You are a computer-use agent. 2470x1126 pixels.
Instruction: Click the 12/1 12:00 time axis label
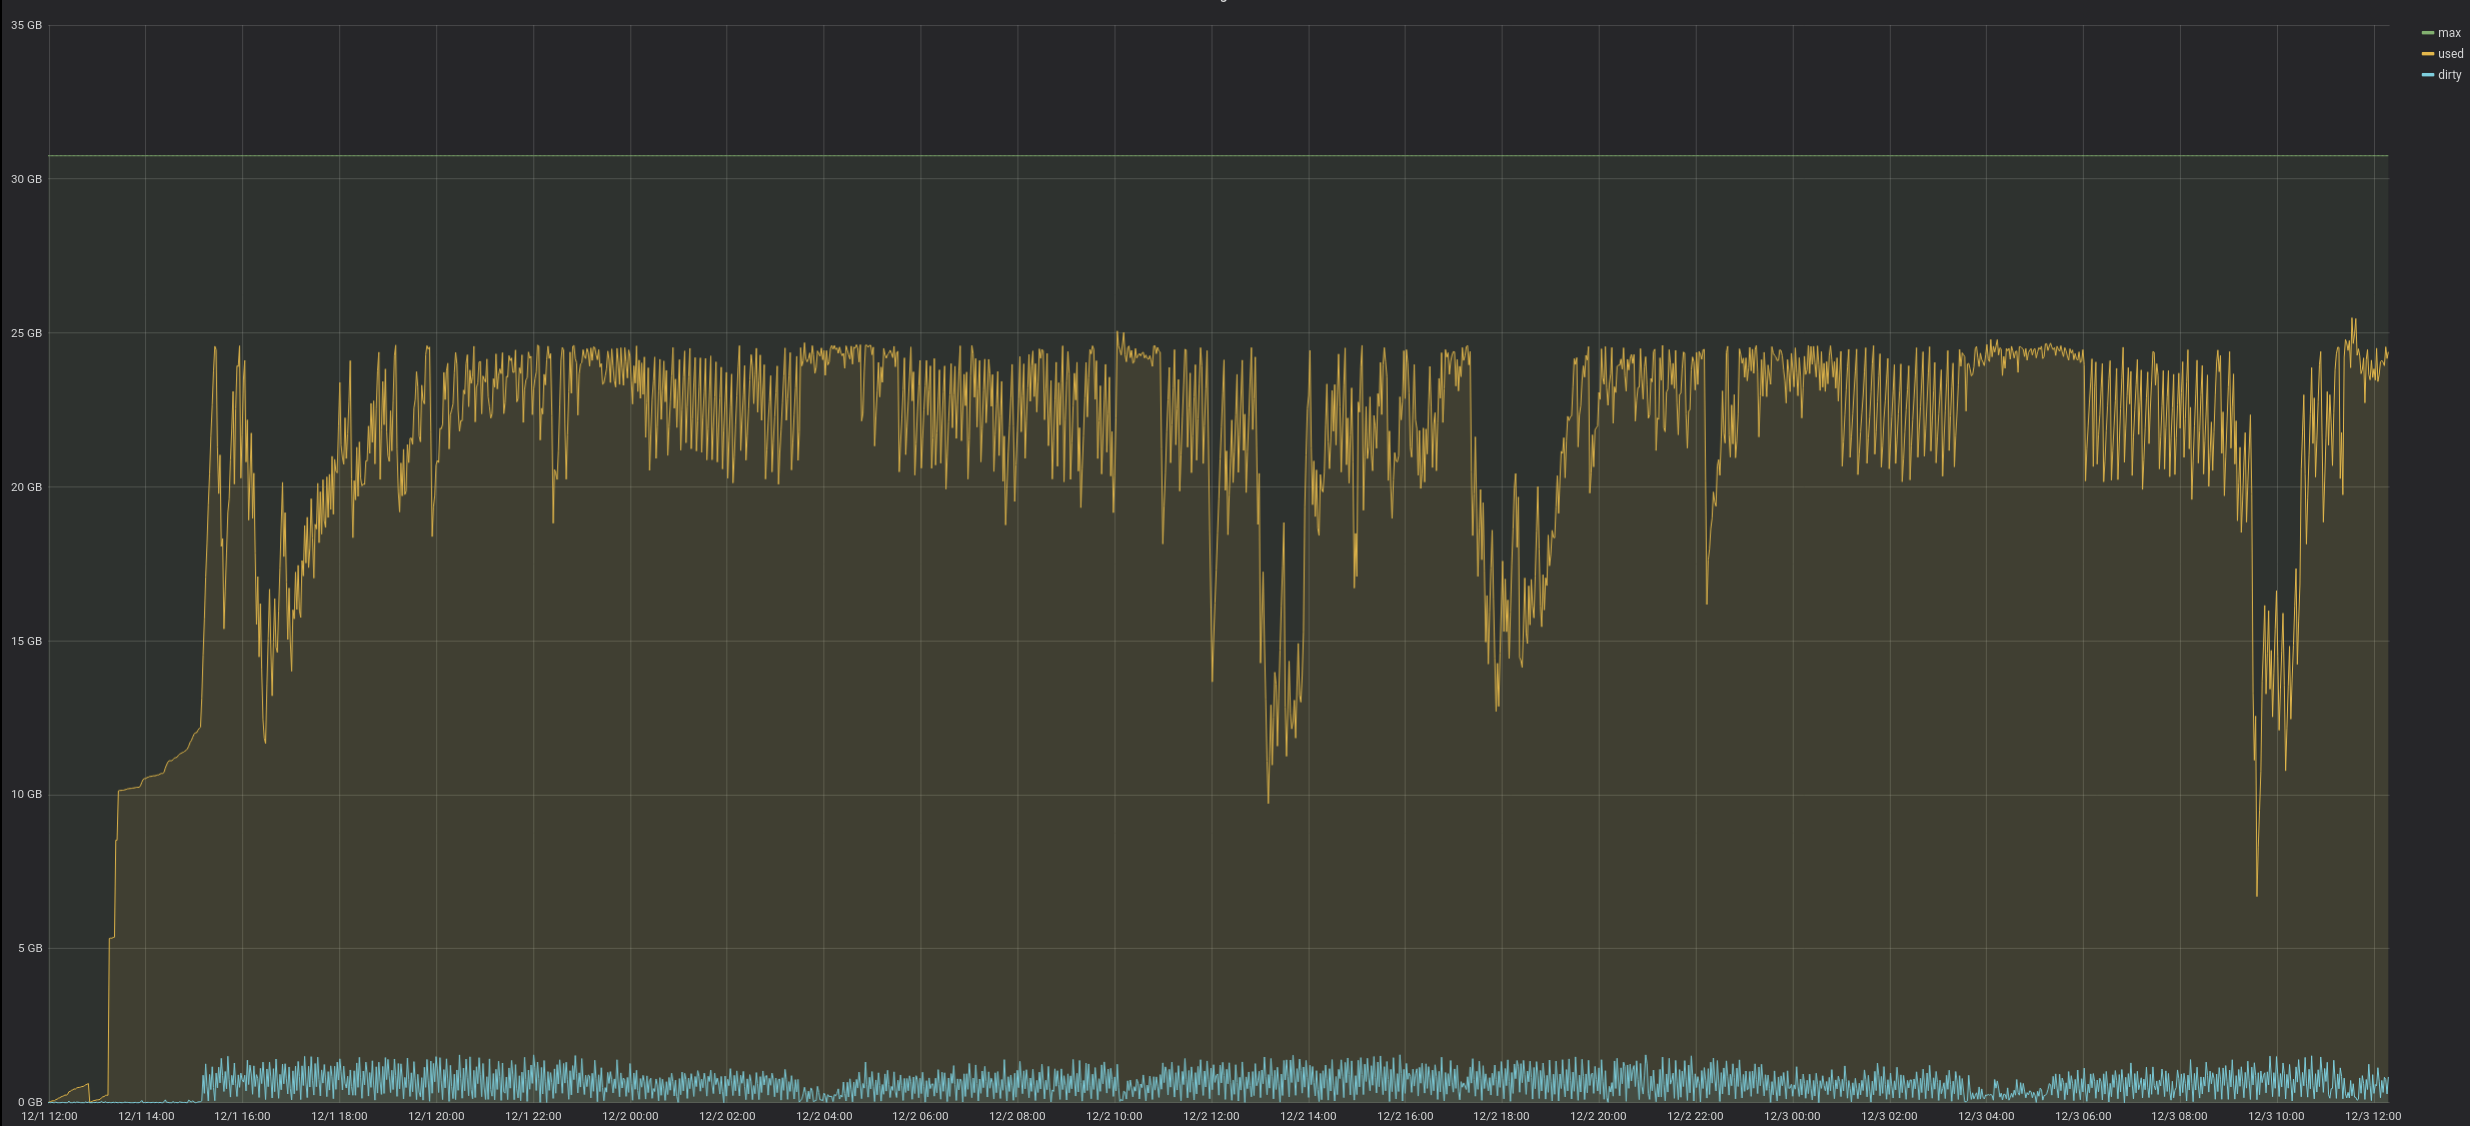tap(49, 1116)
